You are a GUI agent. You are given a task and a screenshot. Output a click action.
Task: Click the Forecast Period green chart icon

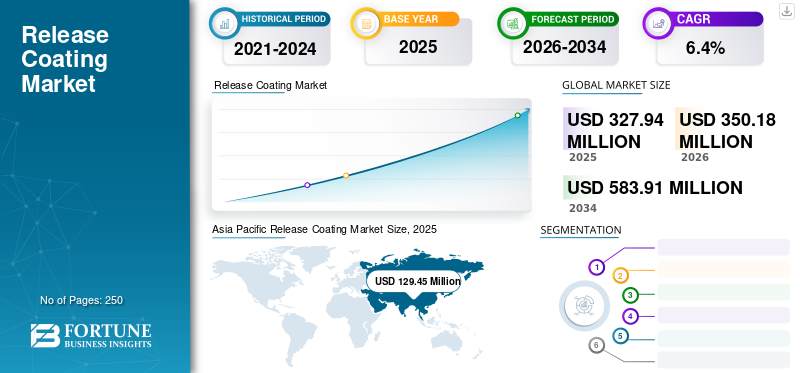[x=513, y=22]
